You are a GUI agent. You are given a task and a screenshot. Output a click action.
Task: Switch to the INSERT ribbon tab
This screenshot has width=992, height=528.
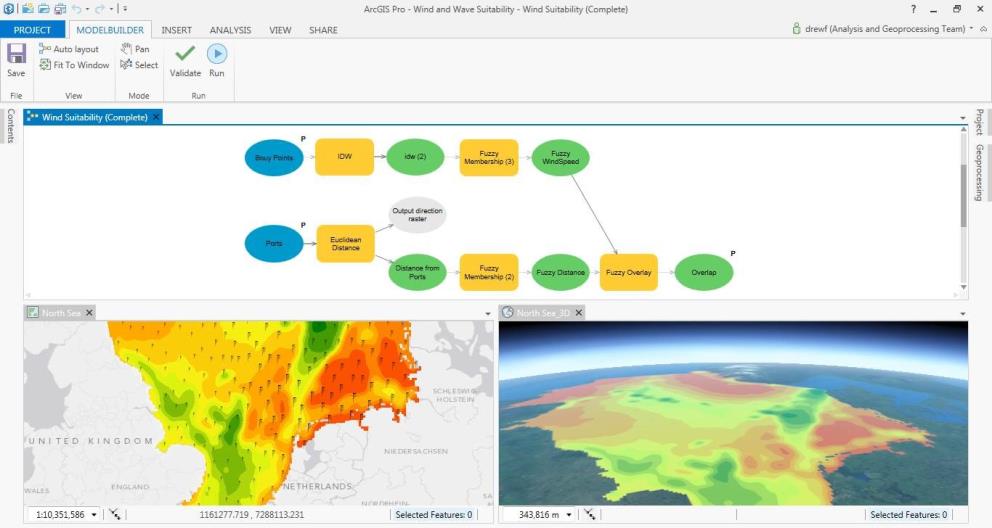click(x=177, y=30)
